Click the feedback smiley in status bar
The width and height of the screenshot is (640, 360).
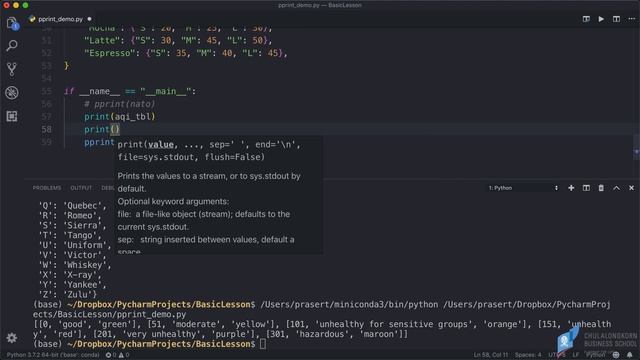(616, 355)
